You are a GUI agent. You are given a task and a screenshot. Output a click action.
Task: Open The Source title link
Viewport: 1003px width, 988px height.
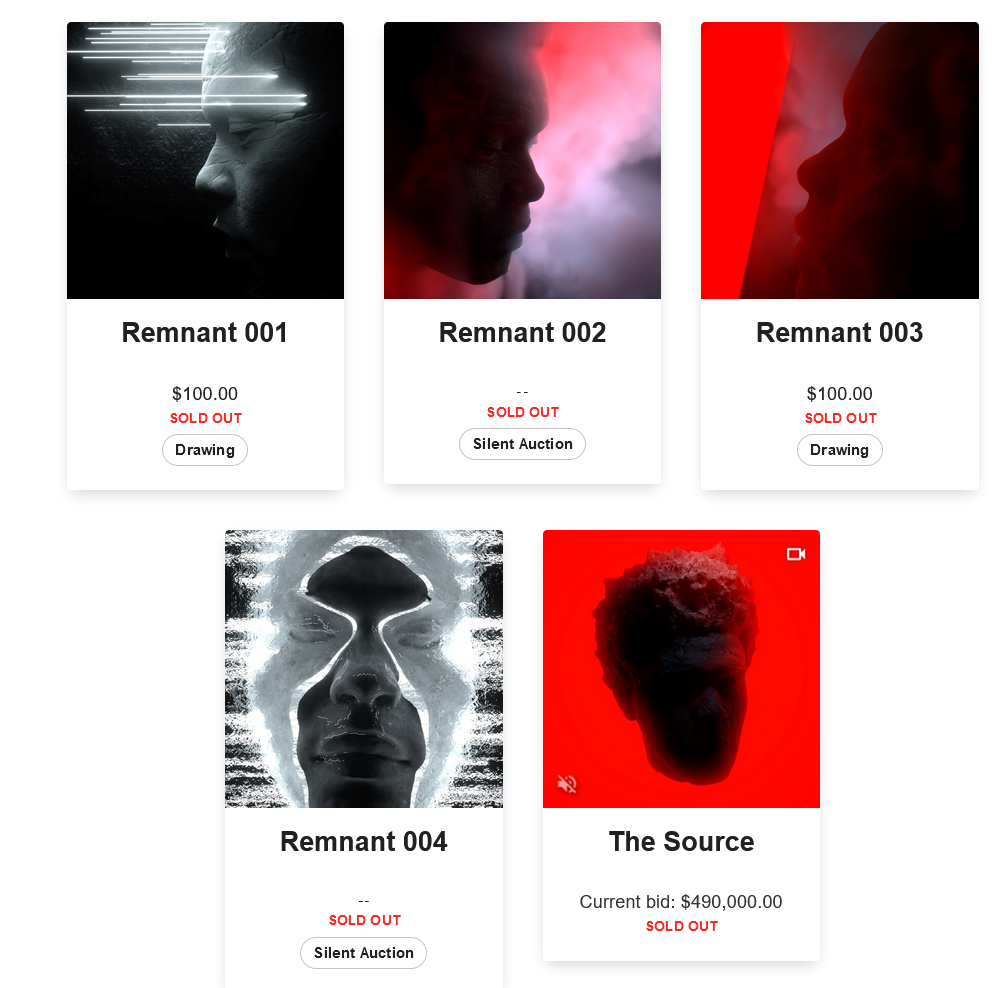[x=681, y=842]
